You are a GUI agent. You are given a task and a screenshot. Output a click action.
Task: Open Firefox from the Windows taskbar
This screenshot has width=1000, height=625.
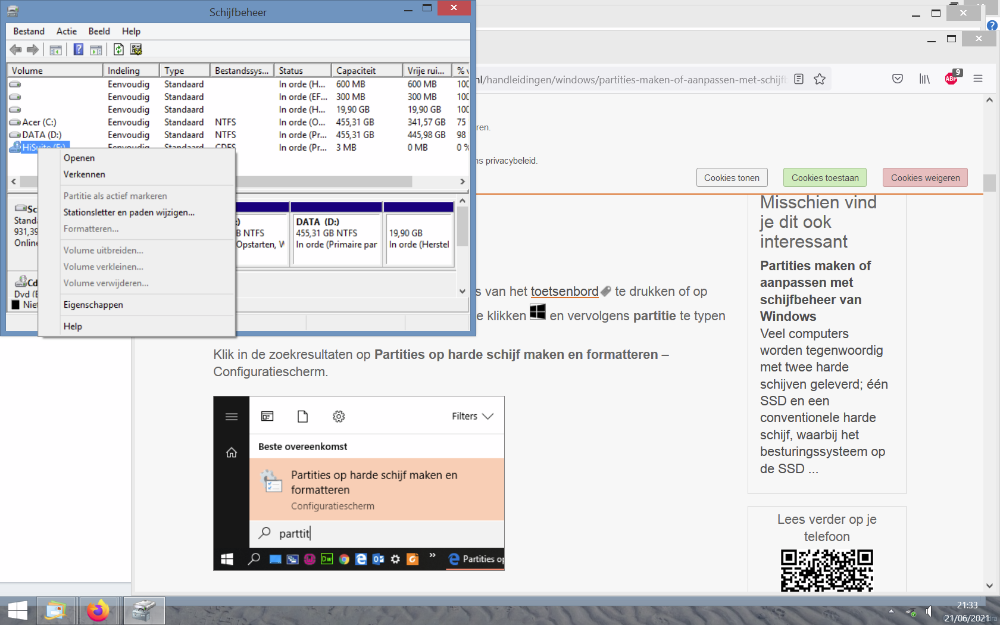98,610
